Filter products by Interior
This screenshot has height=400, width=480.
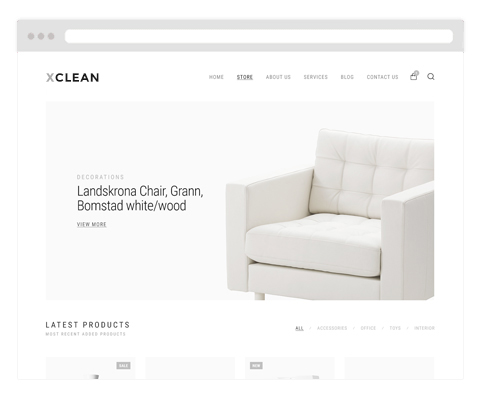(x=424, y=328)
